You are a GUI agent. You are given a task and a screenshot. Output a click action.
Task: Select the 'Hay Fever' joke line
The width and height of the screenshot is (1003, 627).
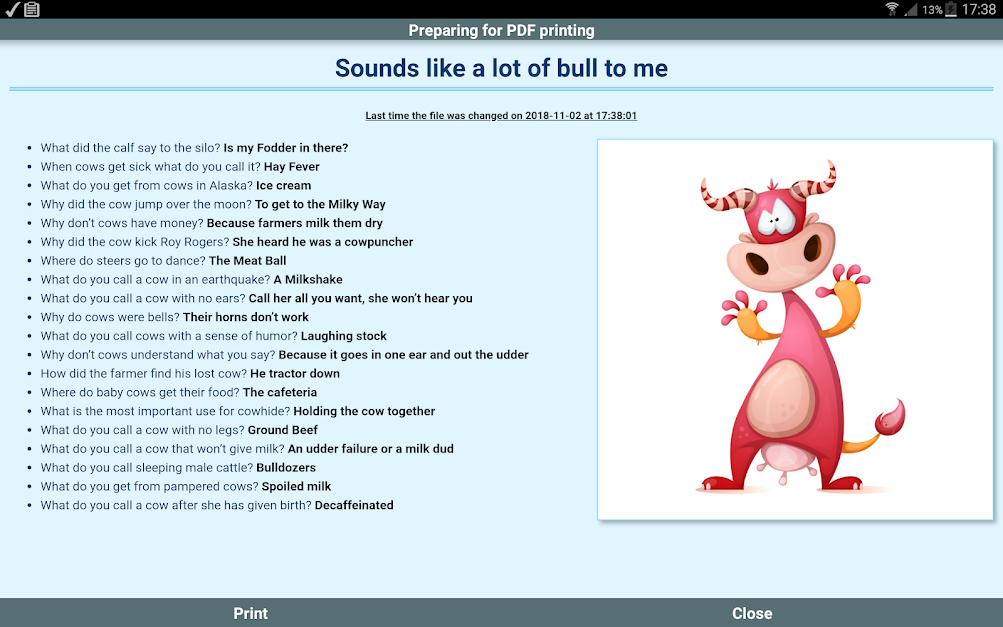coord(180,166)
